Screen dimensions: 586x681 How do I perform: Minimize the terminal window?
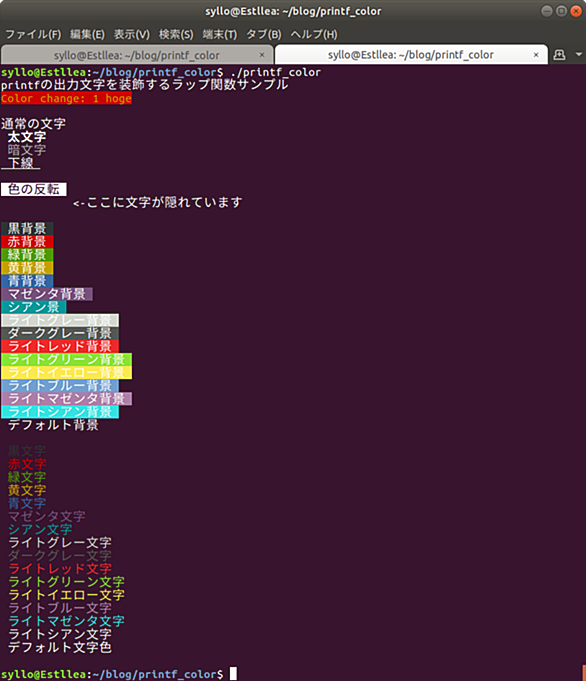pos(547,11)
